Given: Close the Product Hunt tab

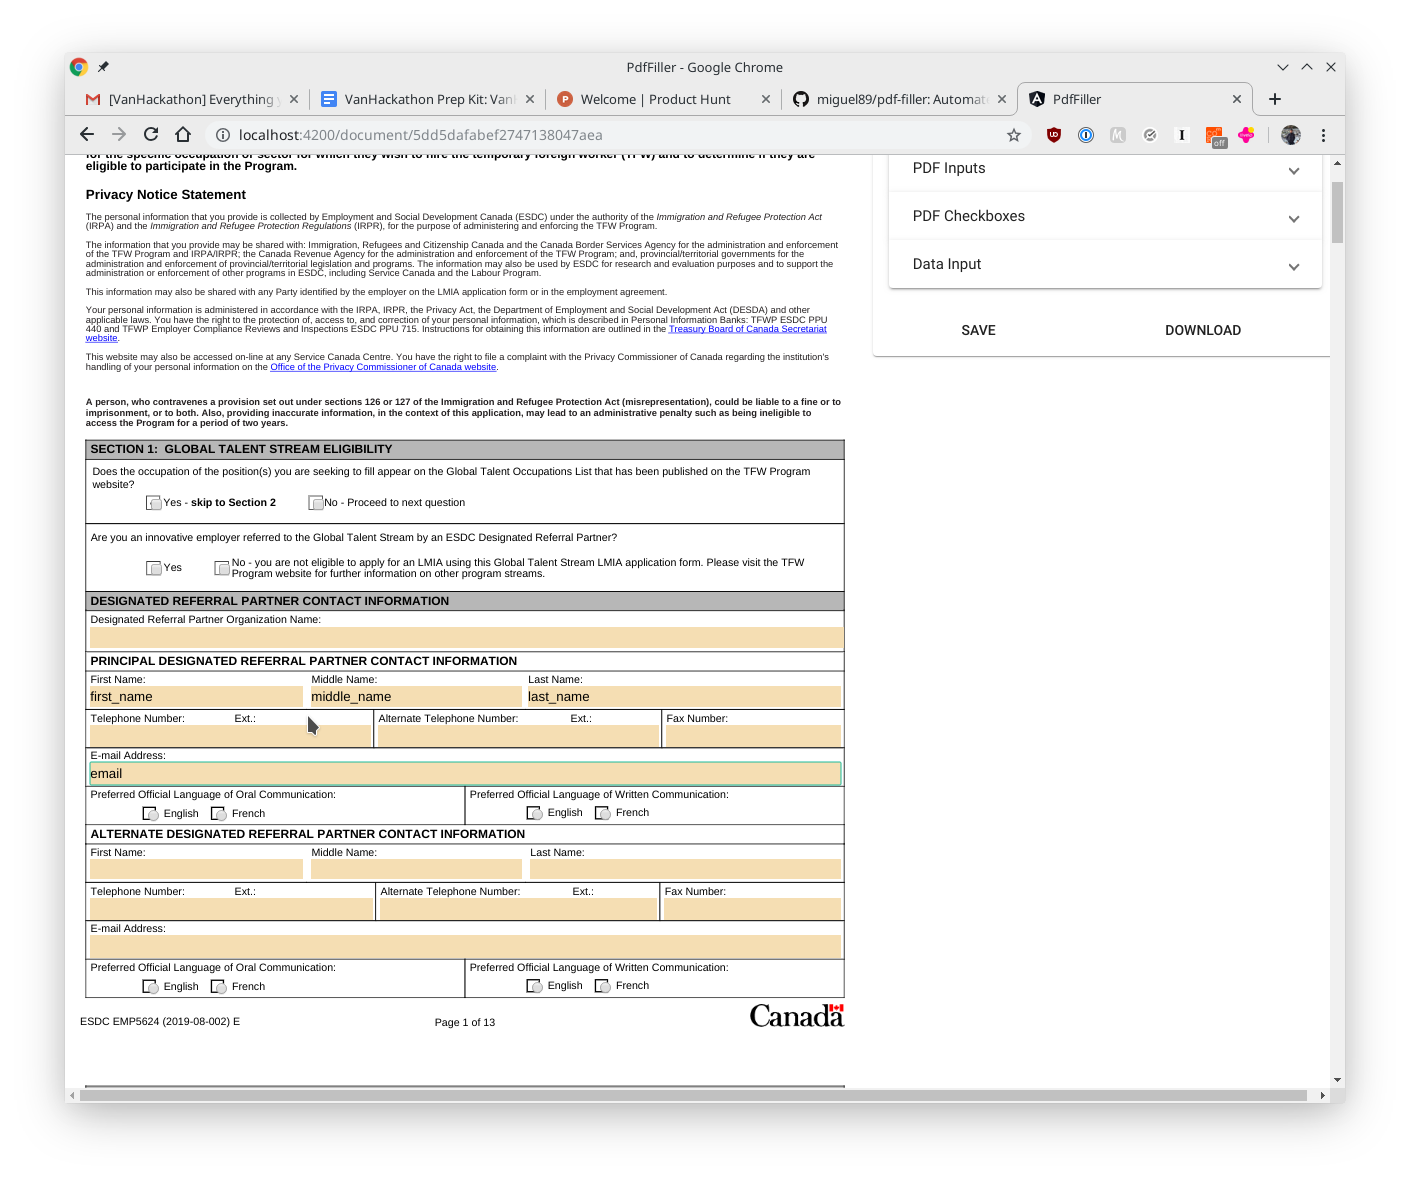Looking at the screenshot, I should (x=766, y=99).
